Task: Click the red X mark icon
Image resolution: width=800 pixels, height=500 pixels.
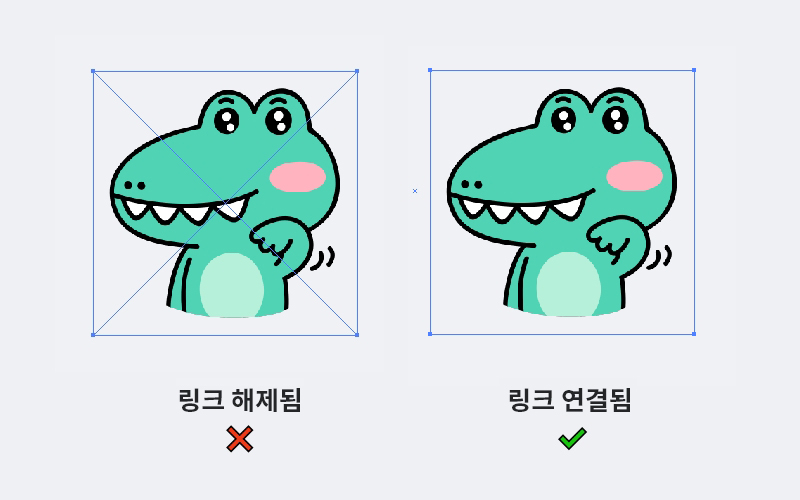Action: [240, 439]
